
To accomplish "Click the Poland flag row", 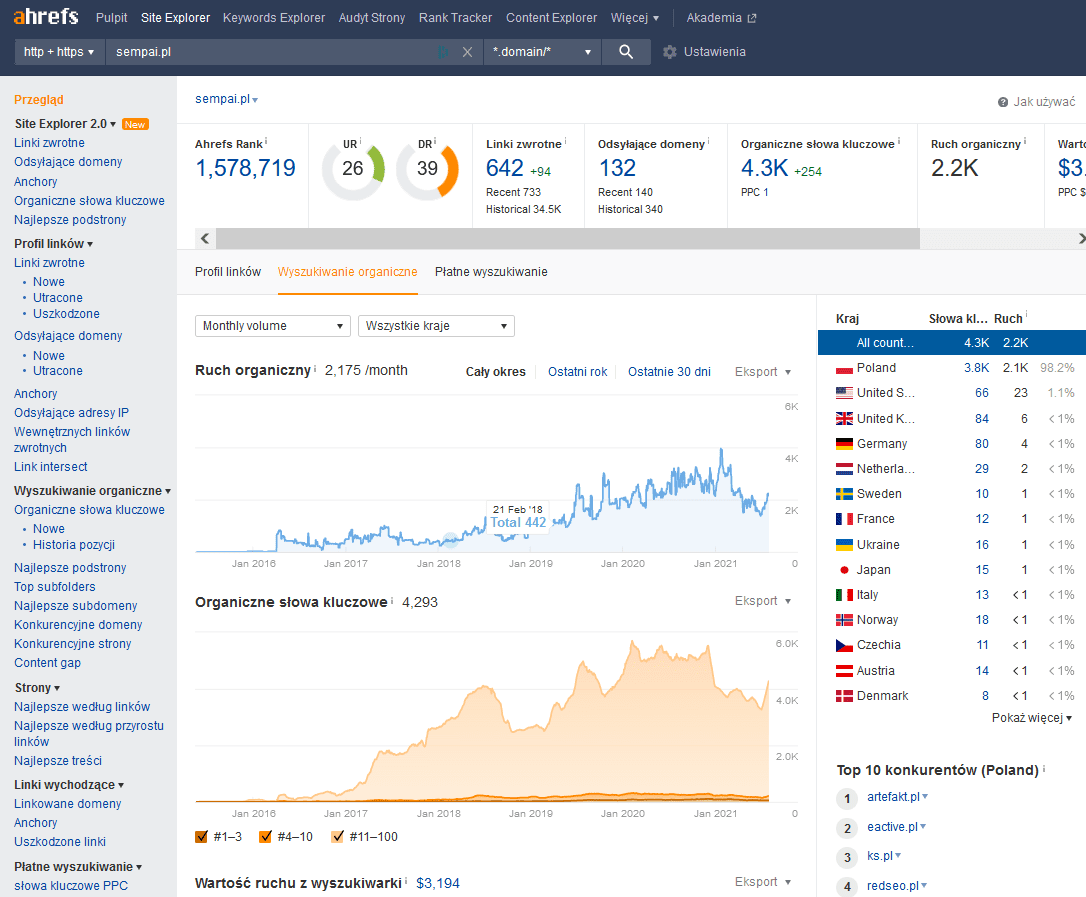I will (952, 368).
